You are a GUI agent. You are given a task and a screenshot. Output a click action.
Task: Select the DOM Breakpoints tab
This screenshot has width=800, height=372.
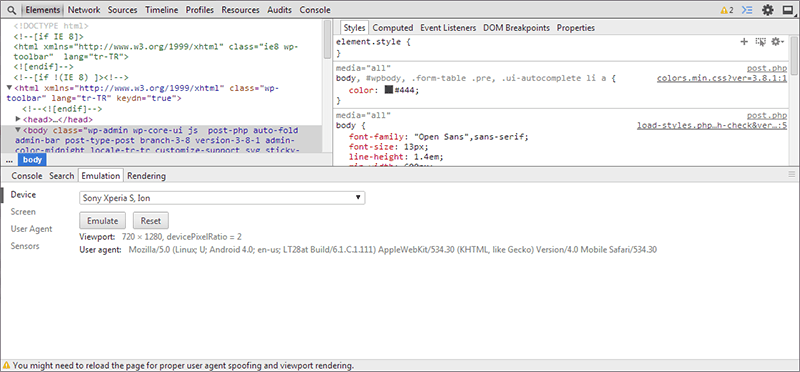pyautogui.click(x=516, y=28)
